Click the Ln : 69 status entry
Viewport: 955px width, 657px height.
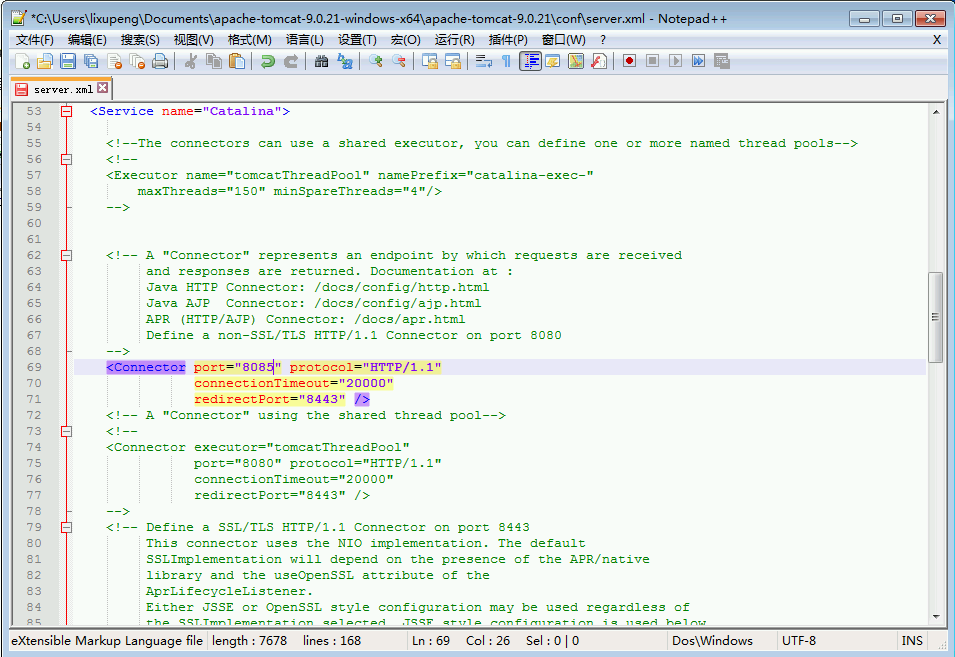[x=431, y=641]
